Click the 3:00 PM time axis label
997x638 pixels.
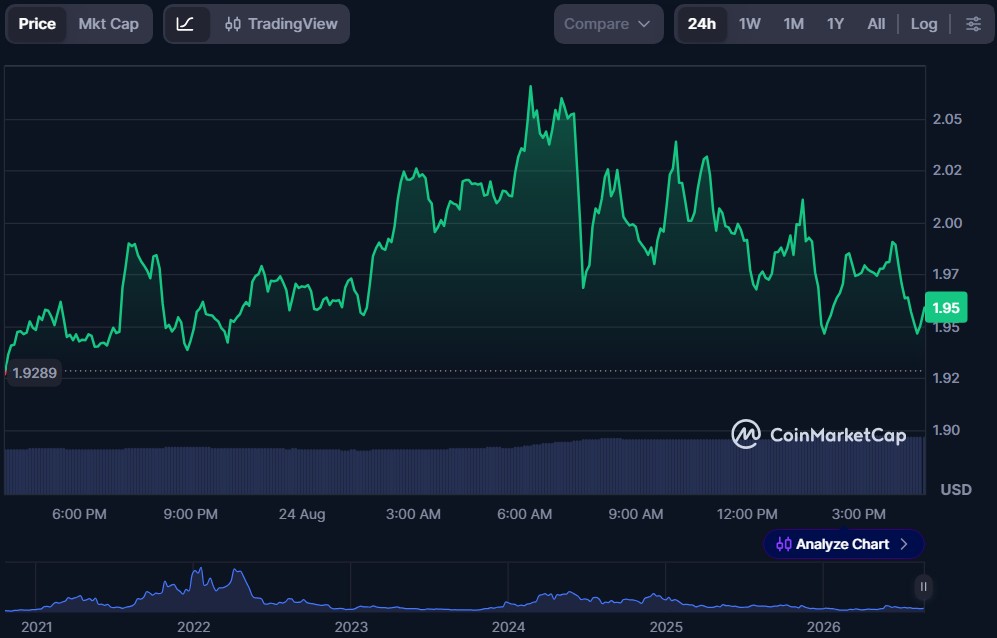click(858, 514)
